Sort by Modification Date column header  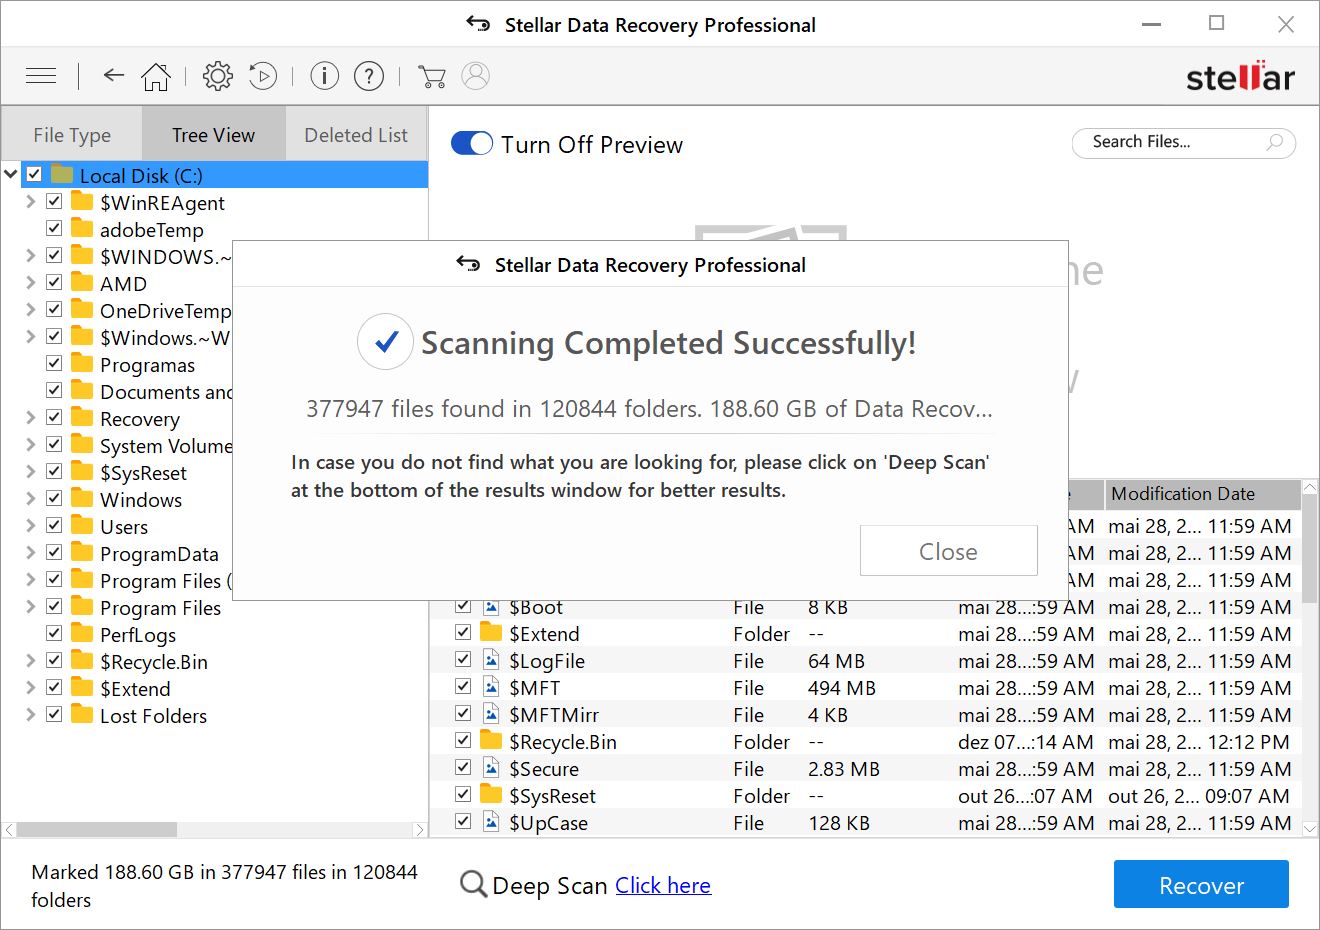1203,494
